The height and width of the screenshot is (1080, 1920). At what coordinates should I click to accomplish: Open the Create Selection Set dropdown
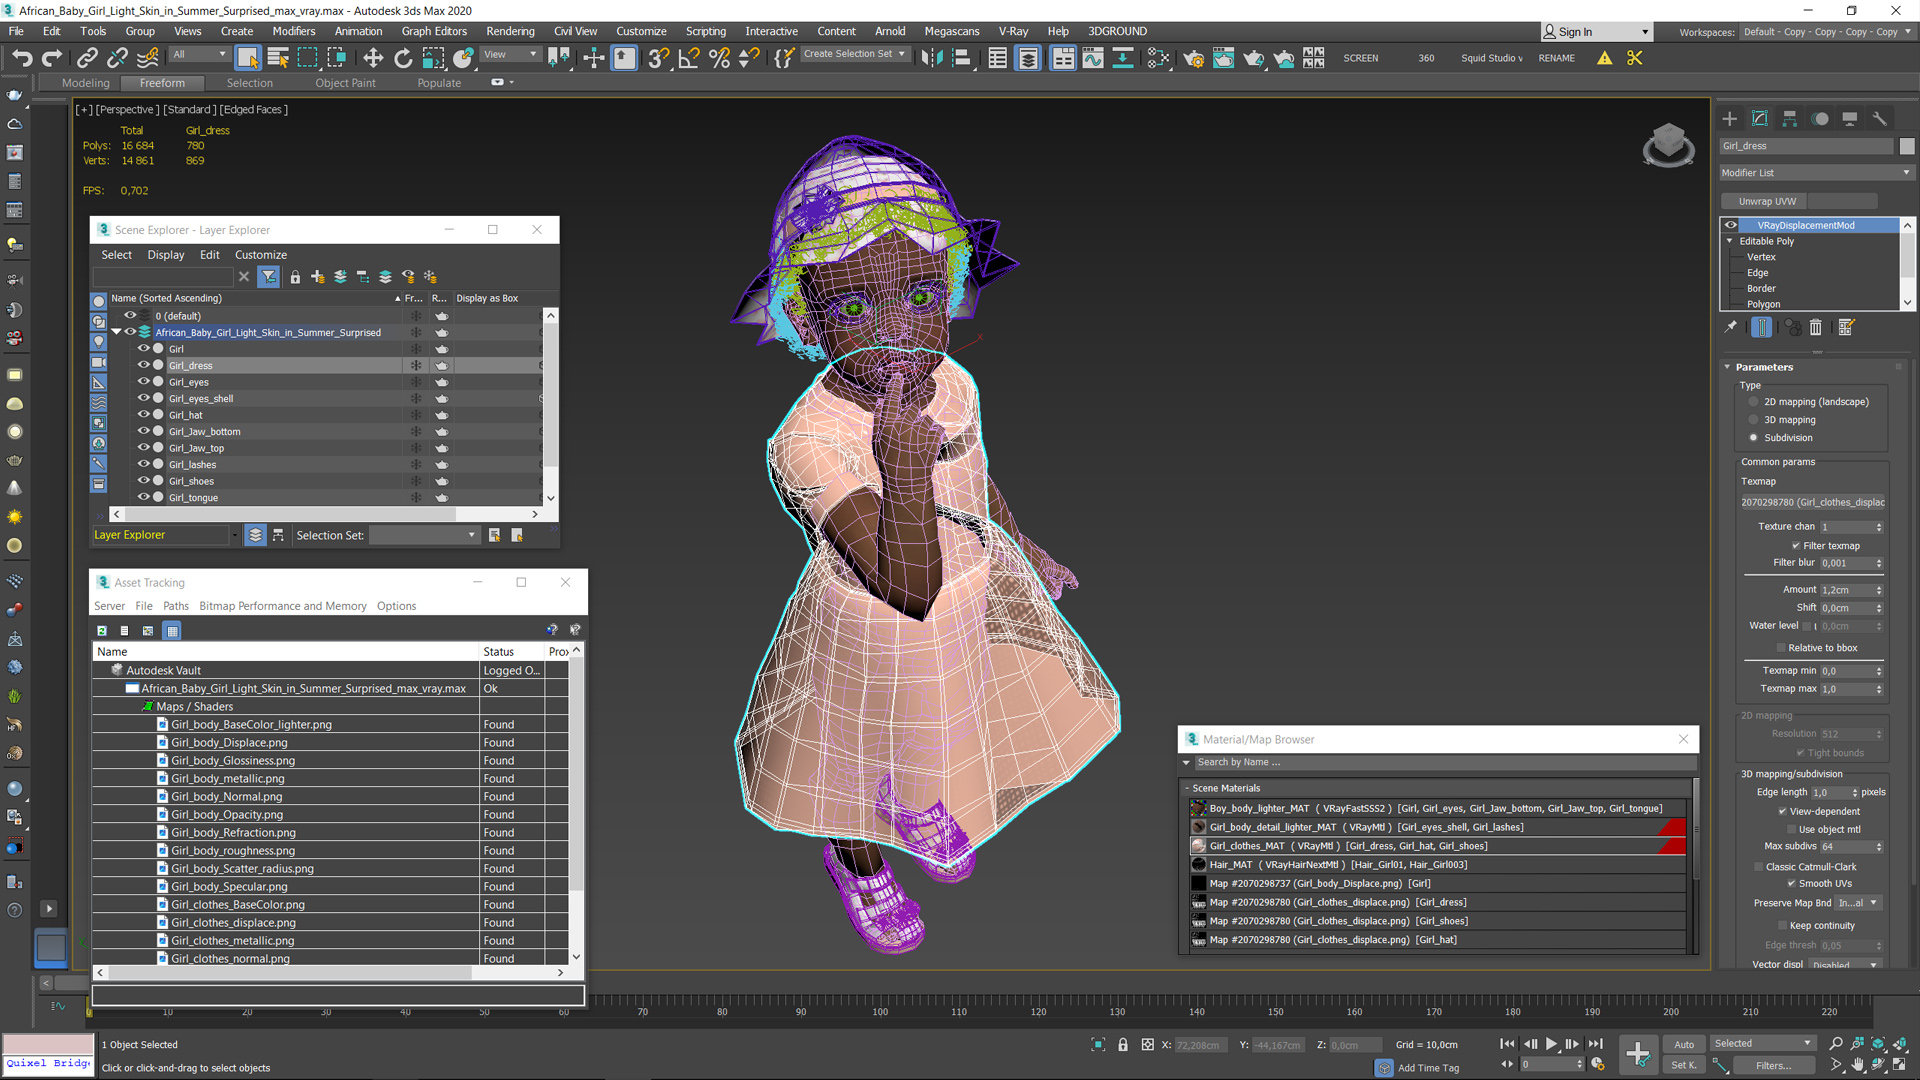click(855, 54)
